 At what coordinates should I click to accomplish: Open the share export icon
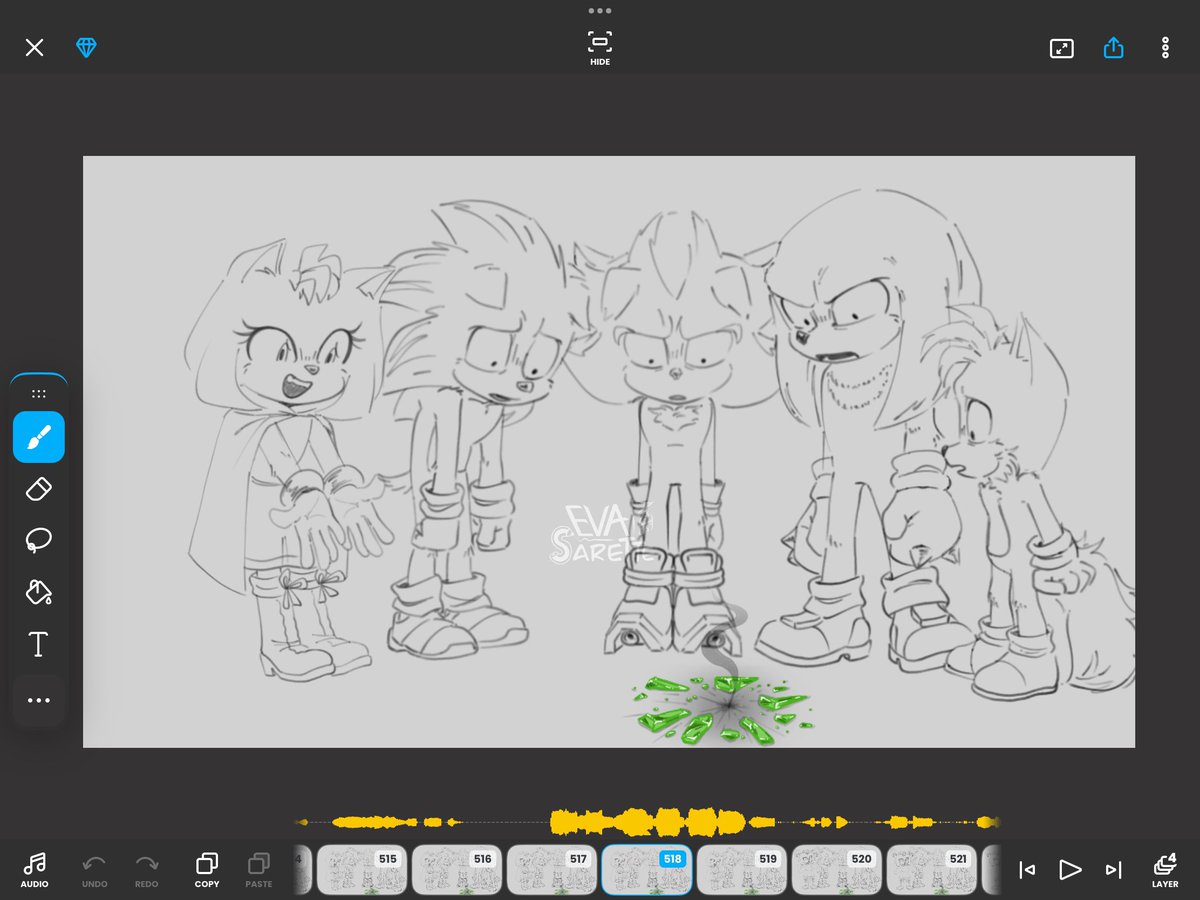pyautogui.click(x=1114, y=48)
